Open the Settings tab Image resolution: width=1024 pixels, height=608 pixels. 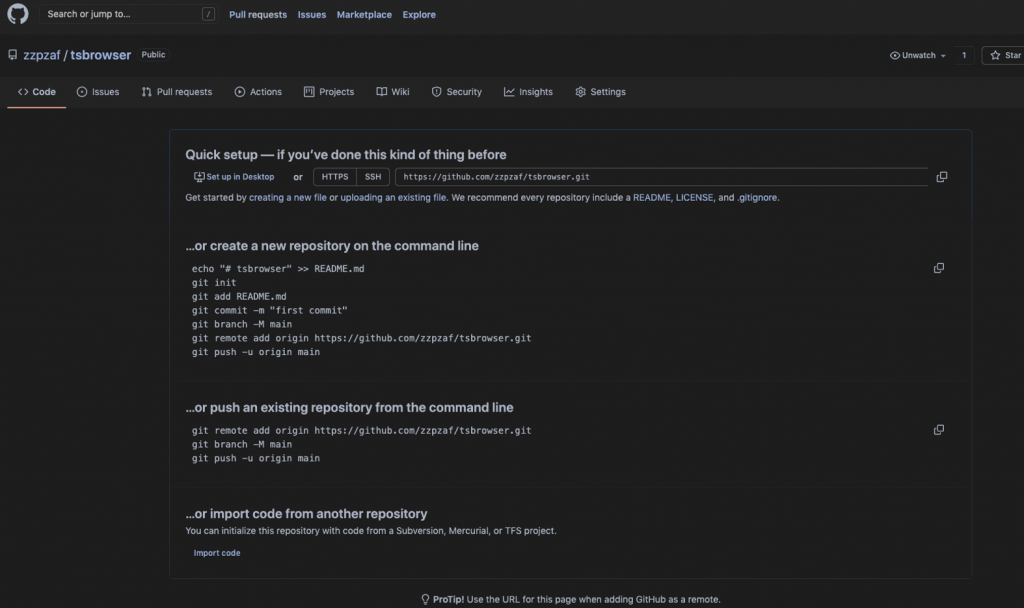600,92
